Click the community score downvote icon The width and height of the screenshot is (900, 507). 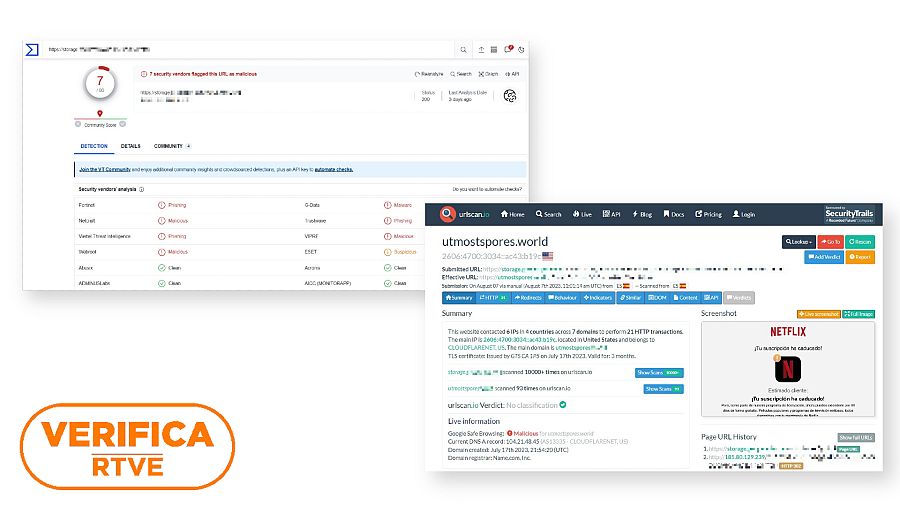[78, 124]
